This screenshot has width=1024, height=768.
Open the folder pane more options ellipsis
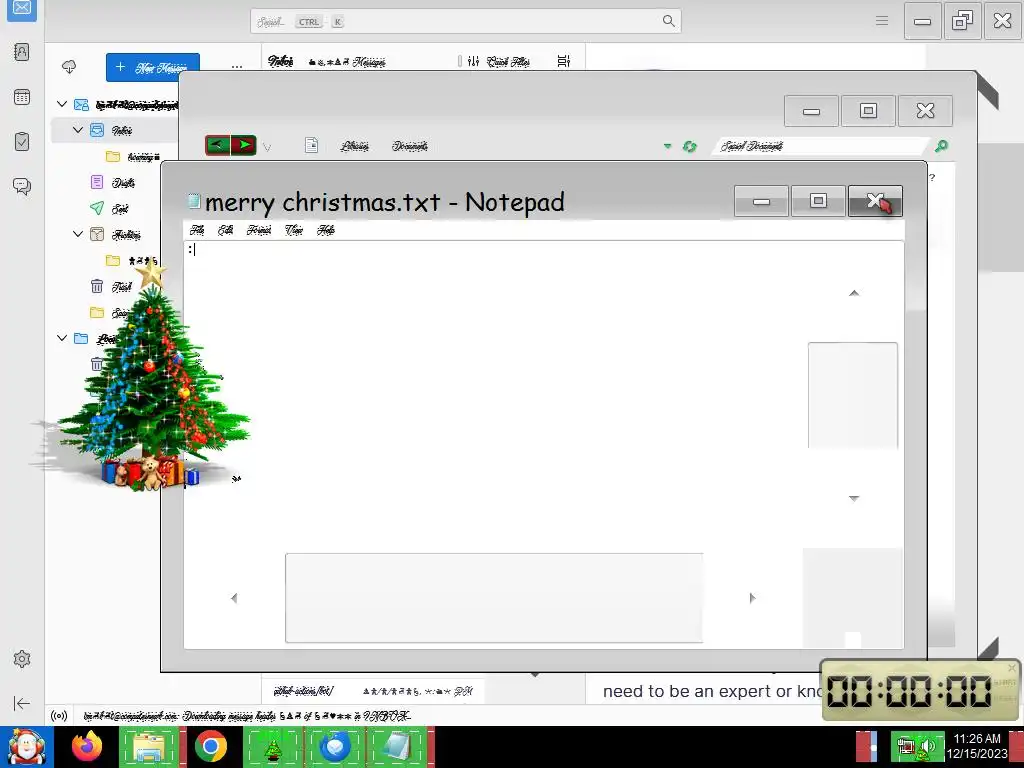pos(236,67)
